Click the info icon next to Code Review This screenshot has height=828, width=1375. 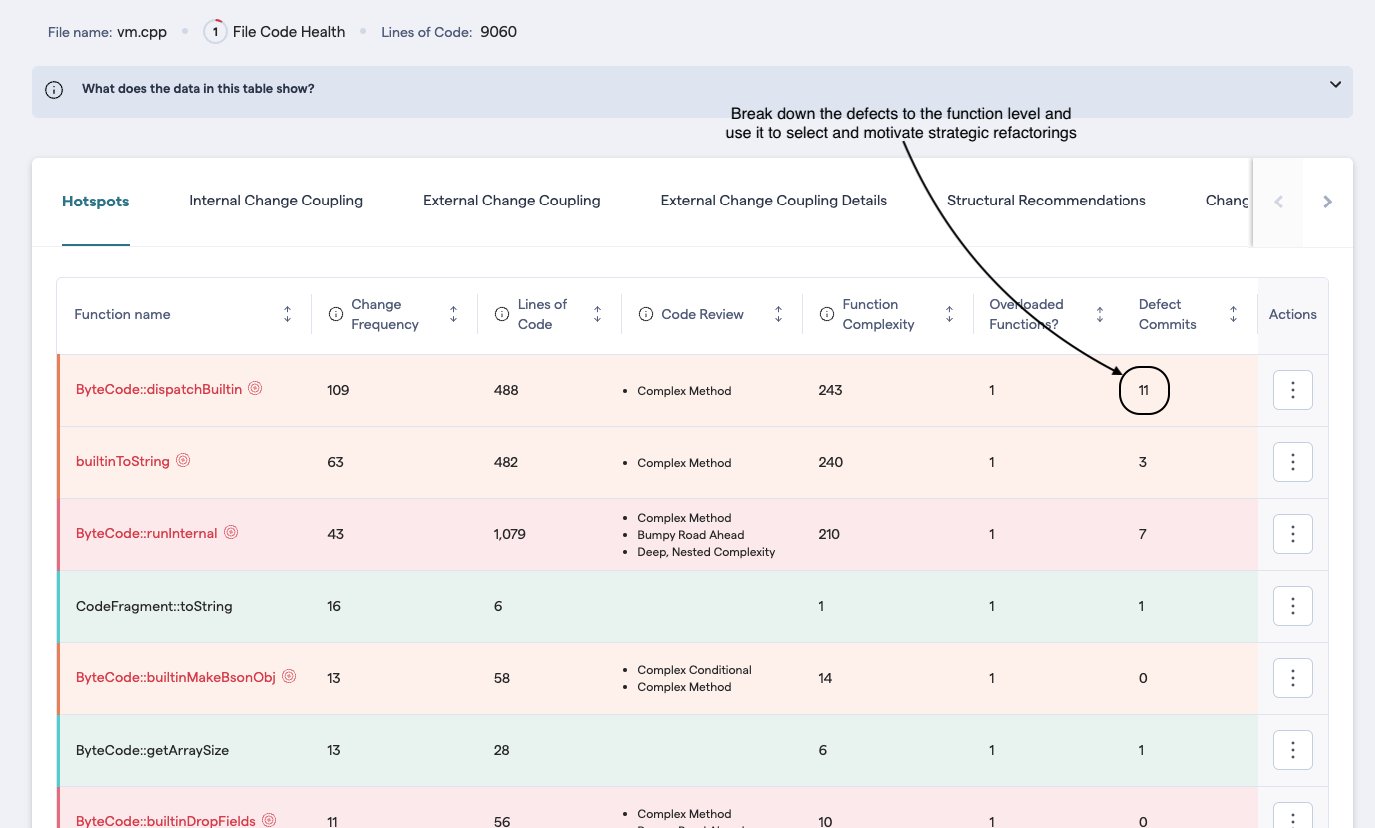[645, 313]
